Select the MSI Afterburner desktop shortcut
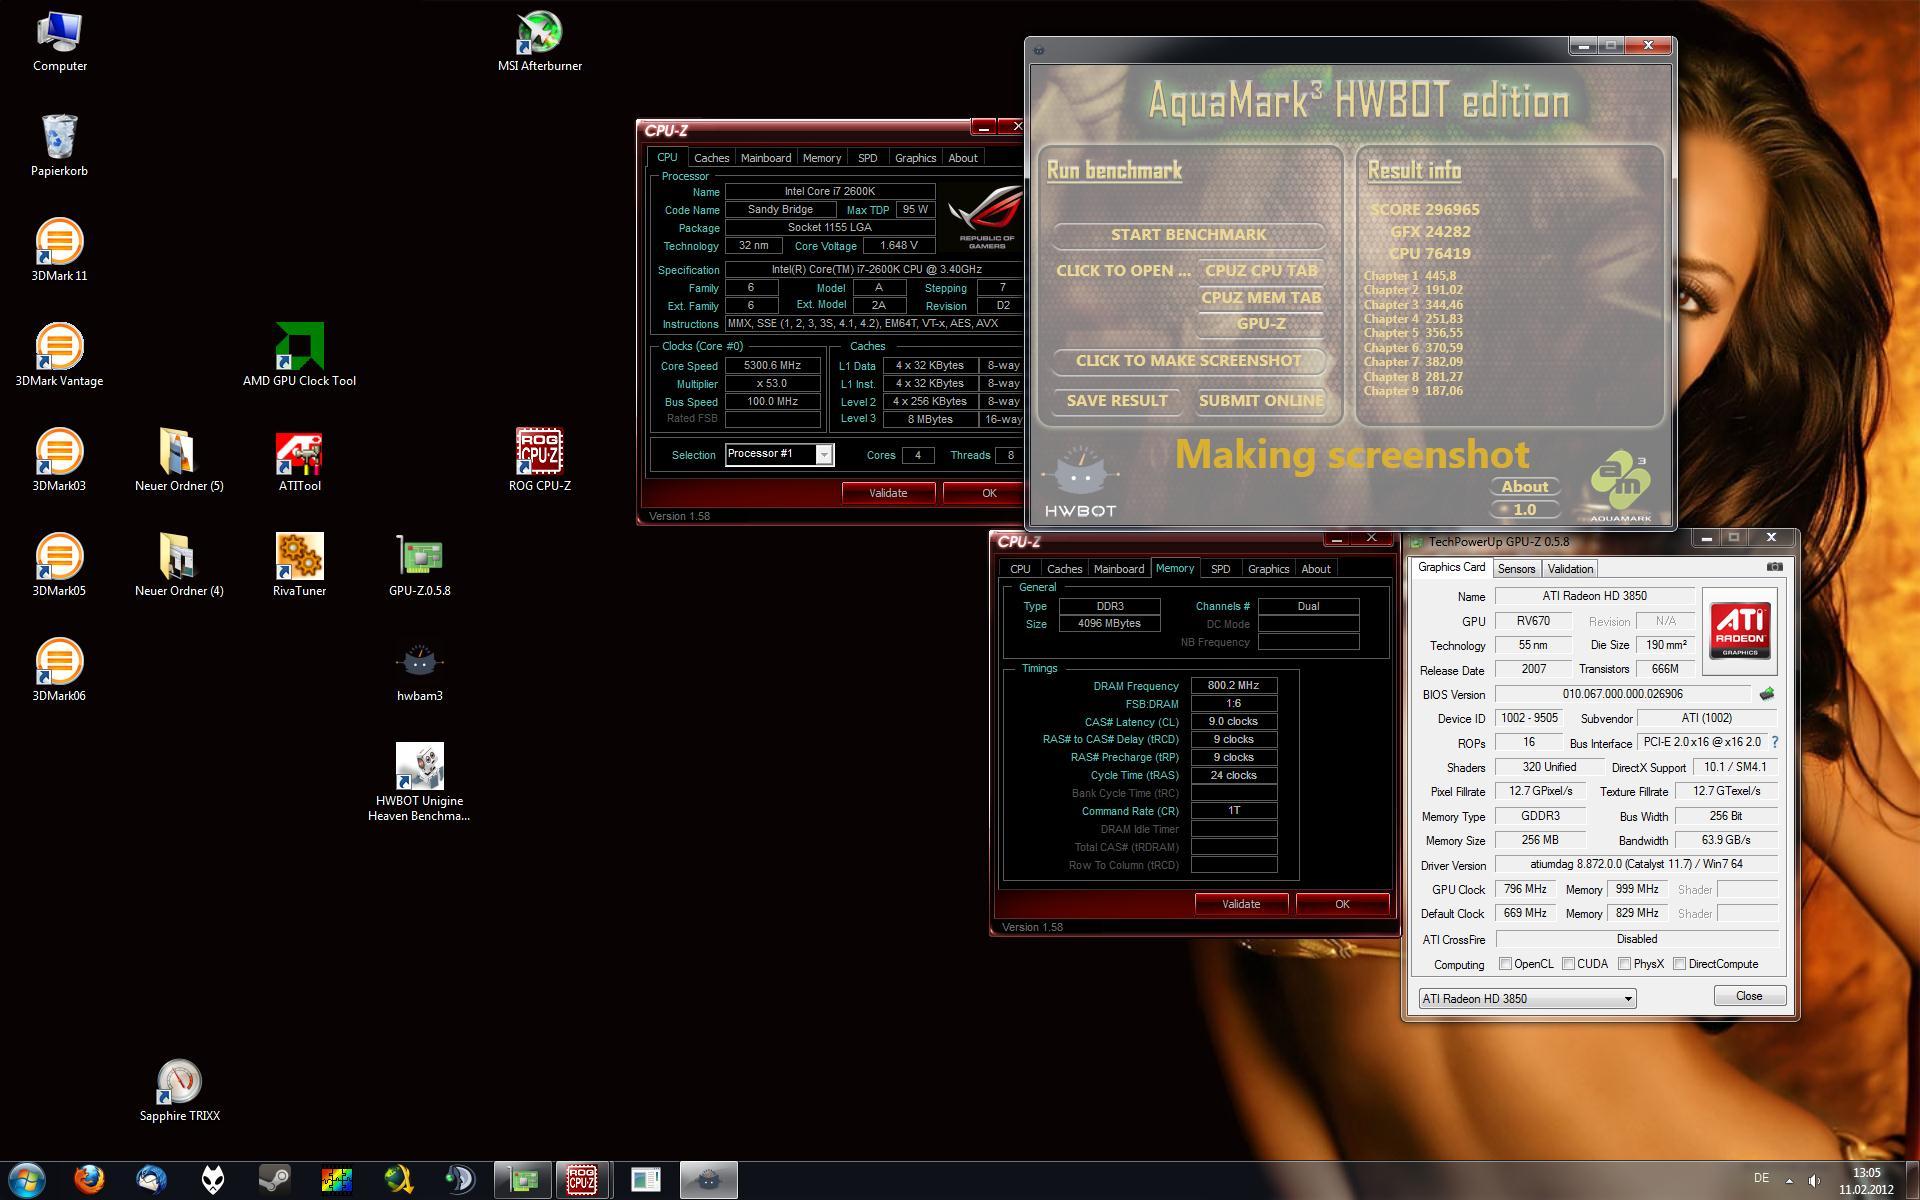 click(540, 42)
